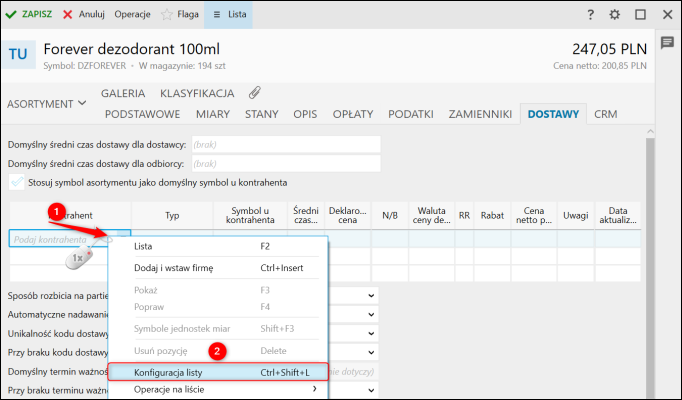Click supplier average delivery time field
Screen dimensions: 682x400
[286, 144]
